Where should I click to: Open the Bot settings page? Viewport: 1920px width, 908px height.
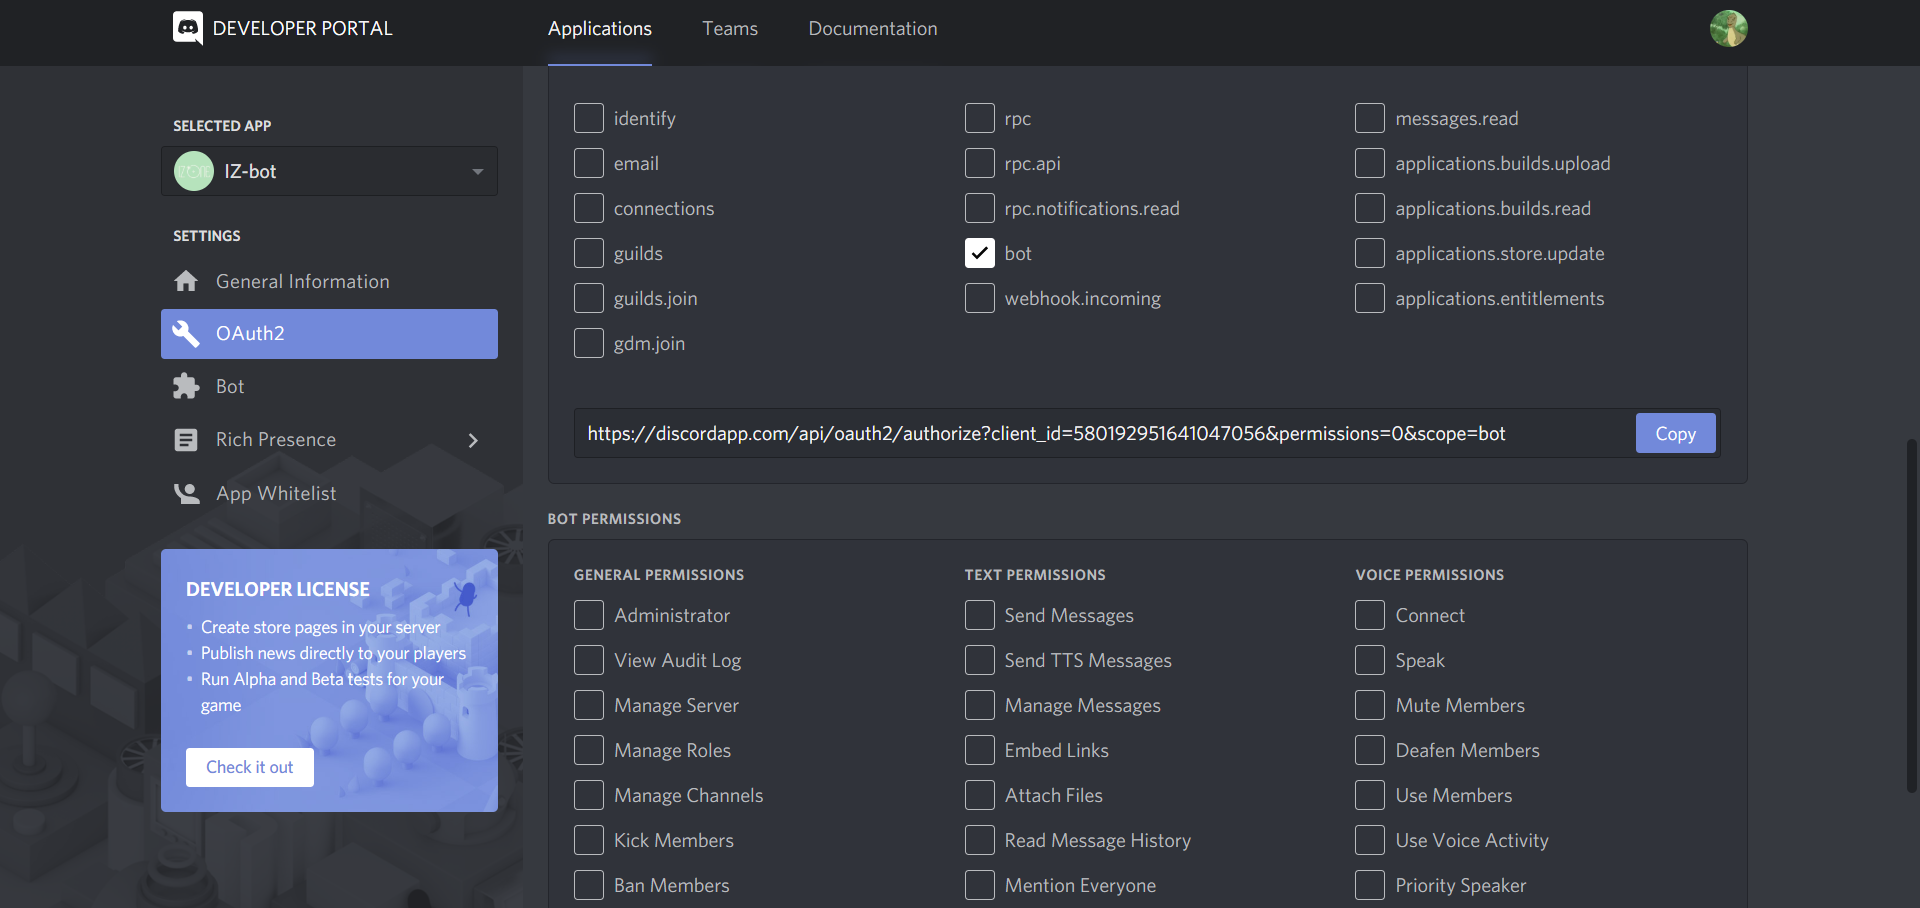(x=329, y=386)
